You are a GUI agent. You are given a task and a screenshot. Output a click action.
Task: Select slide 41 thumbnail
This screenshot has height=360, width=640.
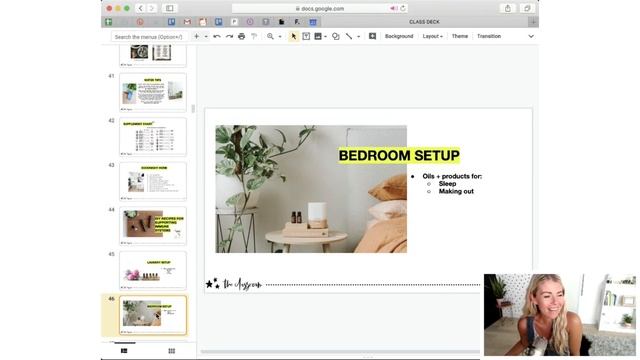(x=153, y=92)
